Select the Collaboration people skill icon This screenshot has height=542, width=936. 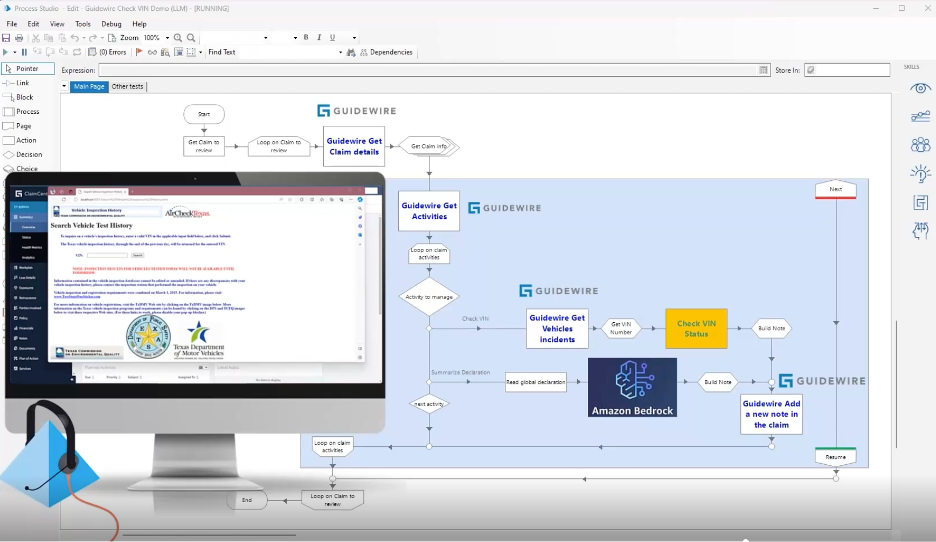(920, 145)
